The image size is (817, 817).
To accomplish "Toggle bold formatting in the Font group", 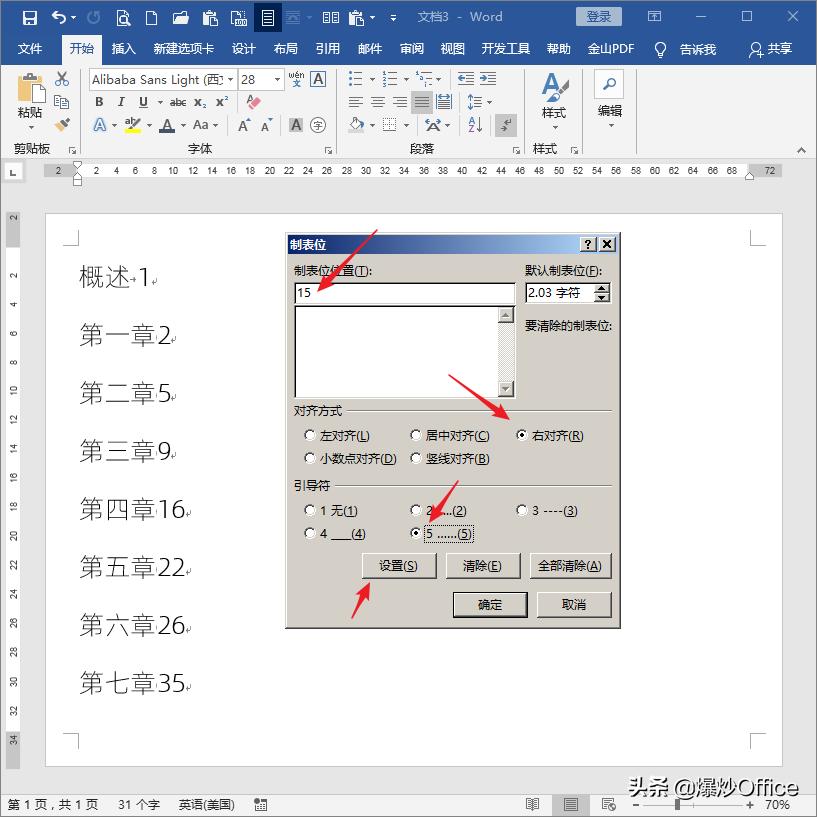I will pyautogui.click(x=98, y=102).
